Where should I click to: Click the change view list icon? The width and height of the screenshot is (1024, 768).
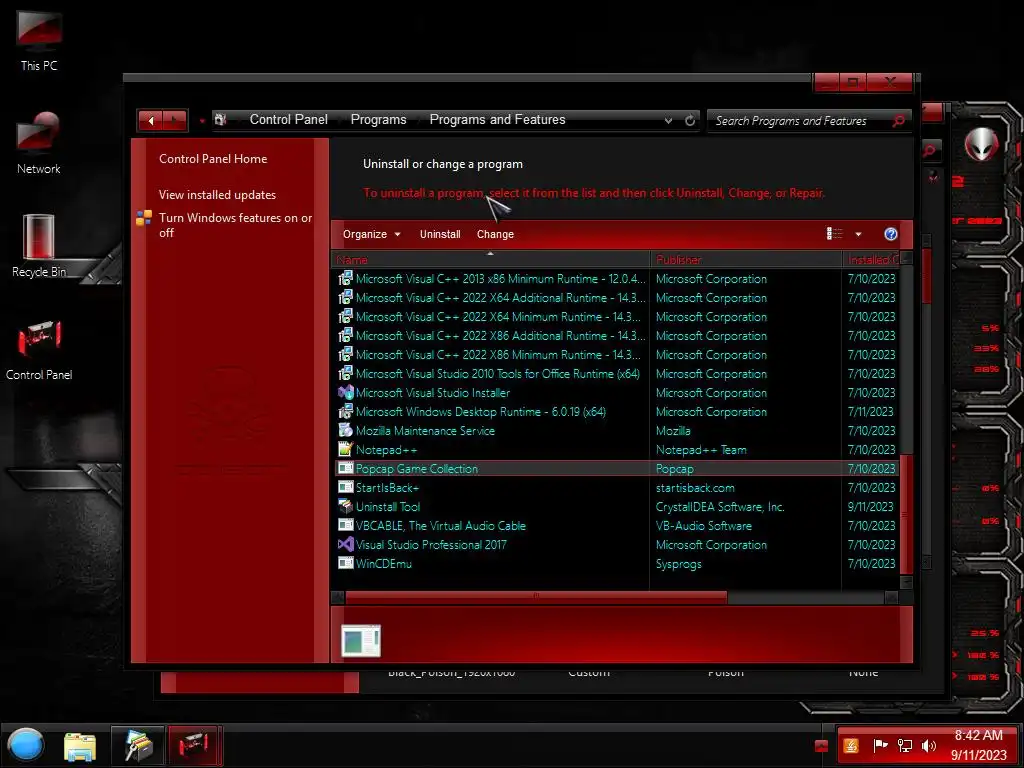[x=835, y=234]
